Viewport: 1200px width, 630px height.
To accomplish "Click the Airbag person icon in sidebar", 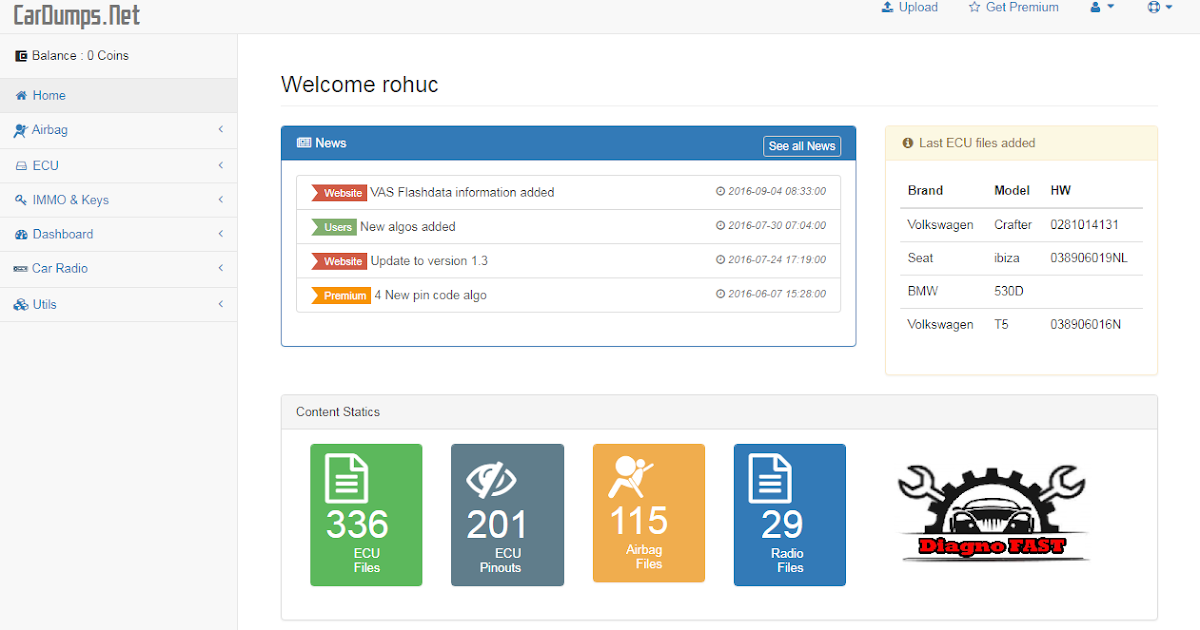I will click(21, 130).
